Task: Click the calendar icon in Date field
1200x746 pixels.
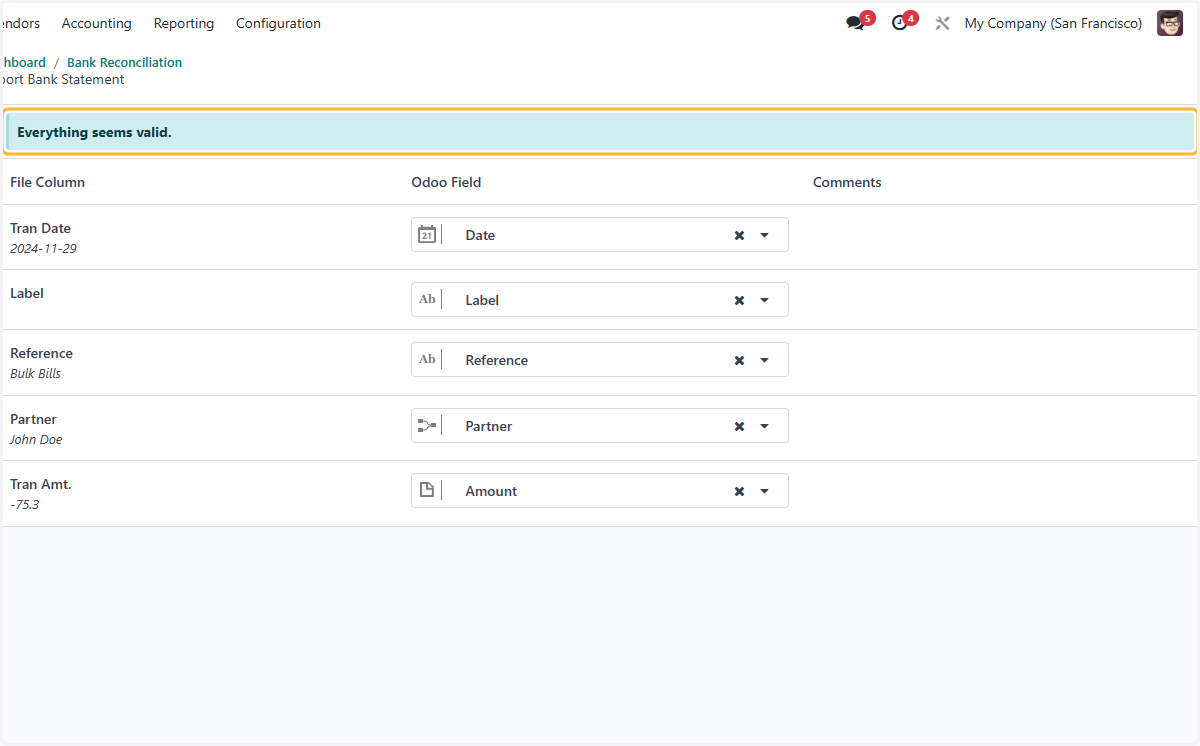Action: [x=427, y=235]
